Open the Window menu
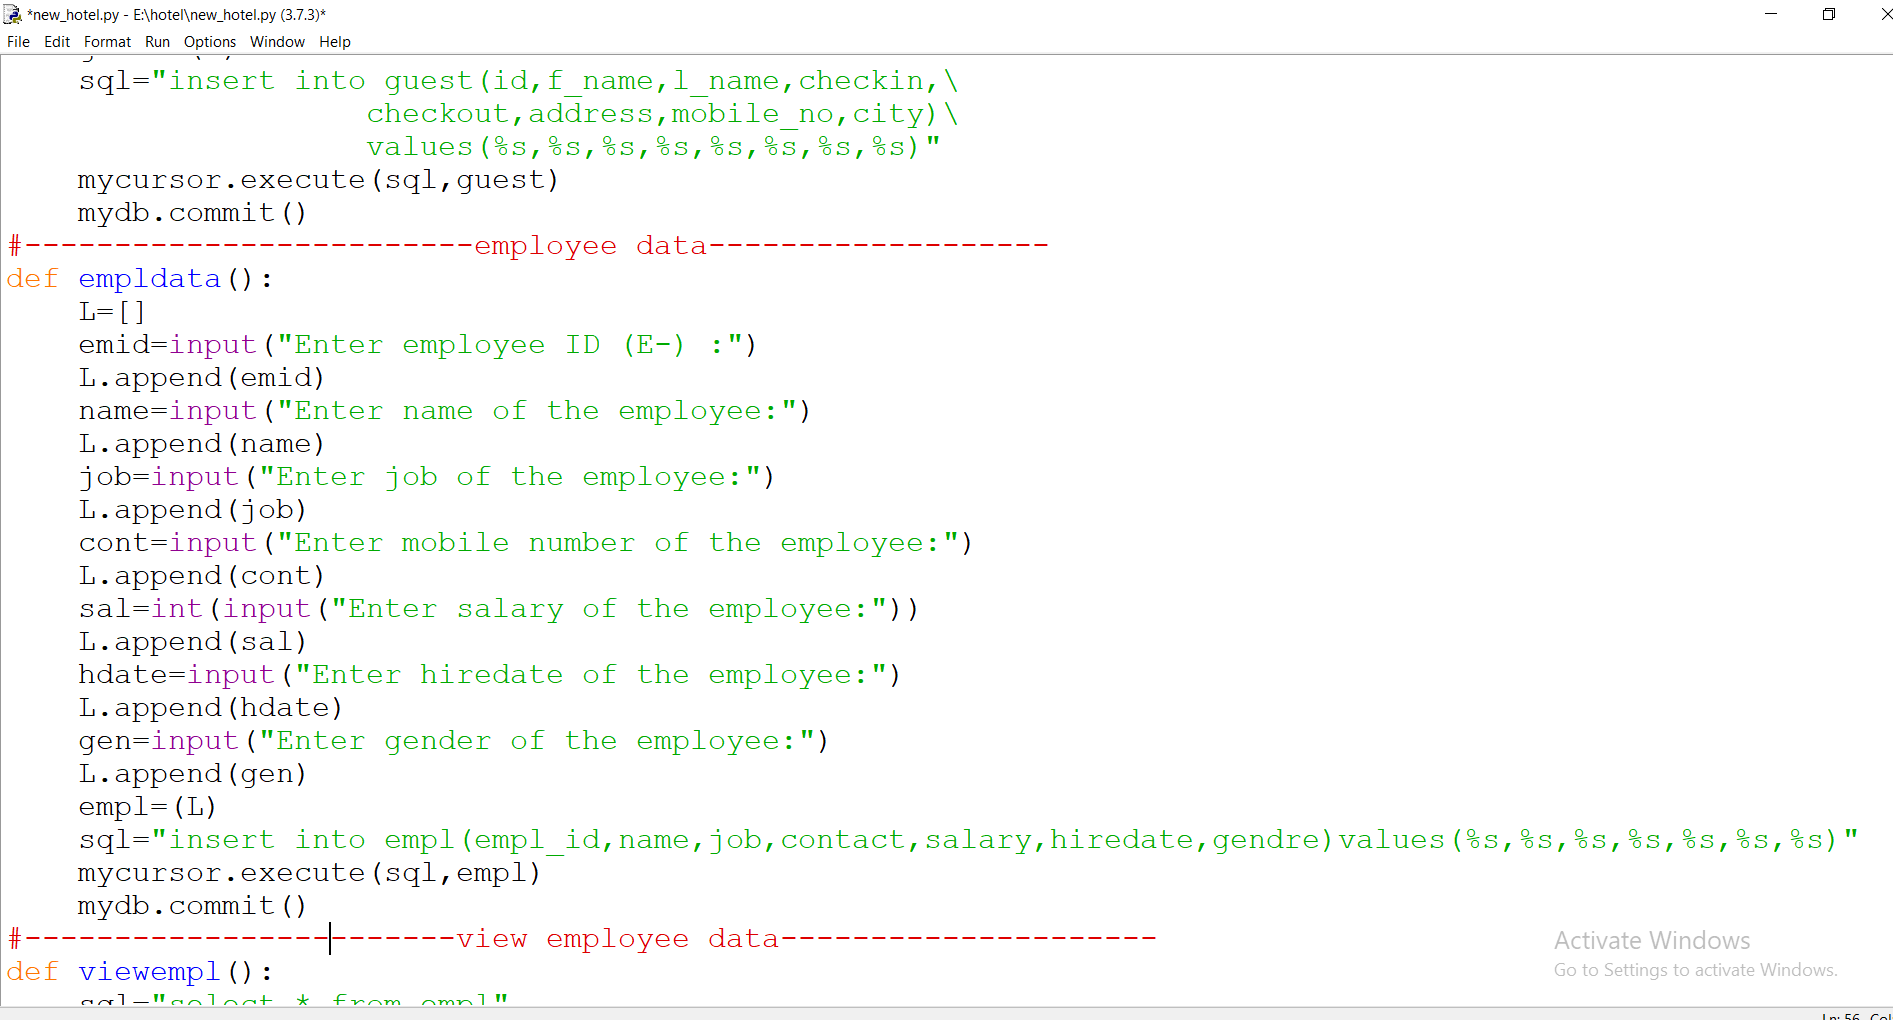The width and height of the screenshot is (1893, 1020). (277, 42)
